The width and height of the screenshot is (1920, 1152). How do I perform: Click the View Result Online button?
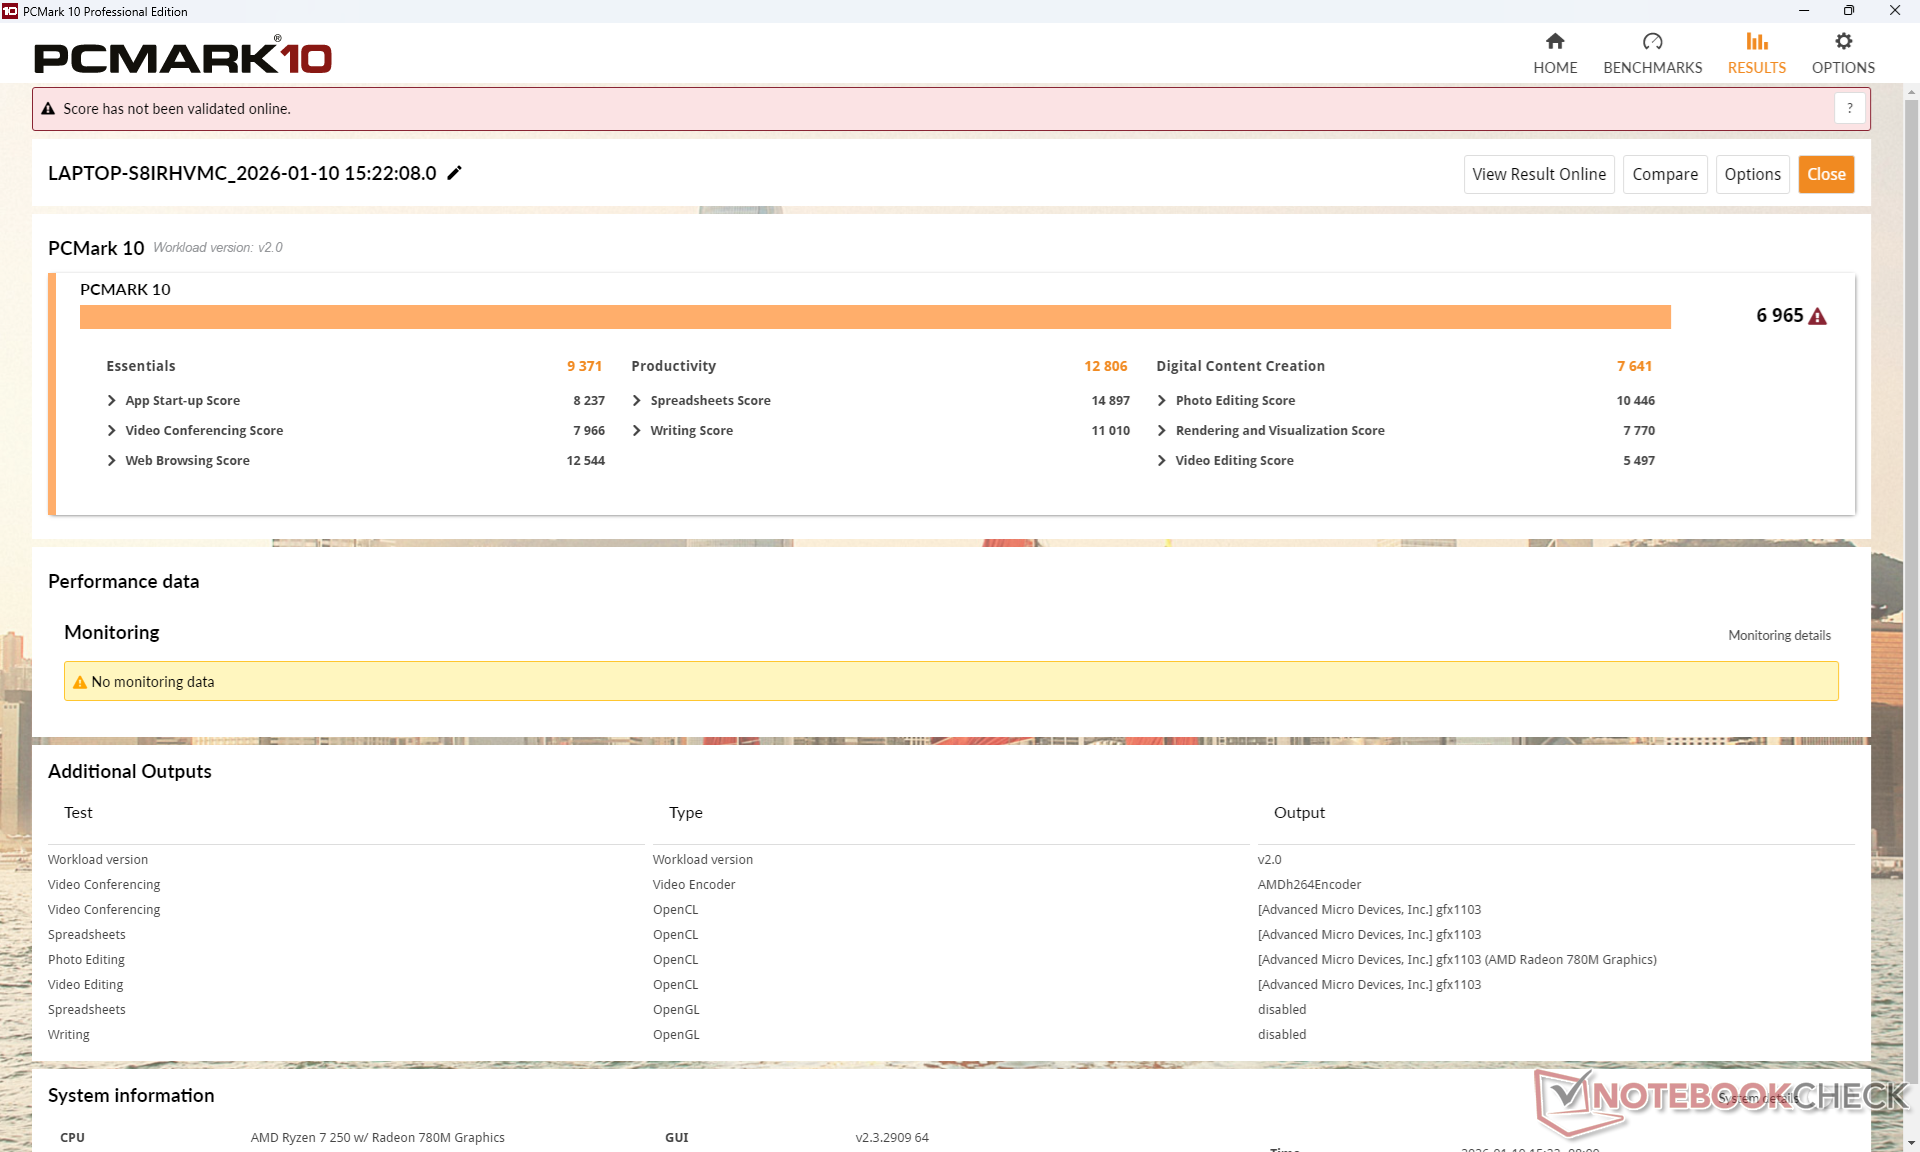1538,174
